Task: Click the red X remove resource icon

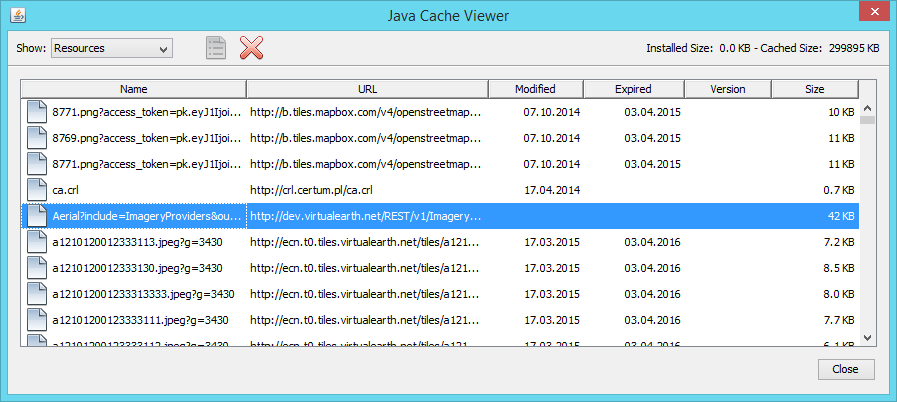Action: (x=252, y=48)
